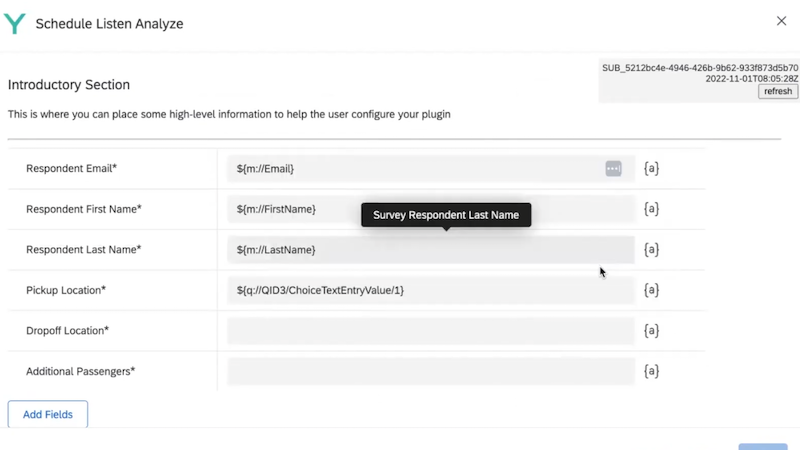Viewport: 800px width, 450px height.
Task: Click the Respondent First Name input field
Action: tap(431, 209)
